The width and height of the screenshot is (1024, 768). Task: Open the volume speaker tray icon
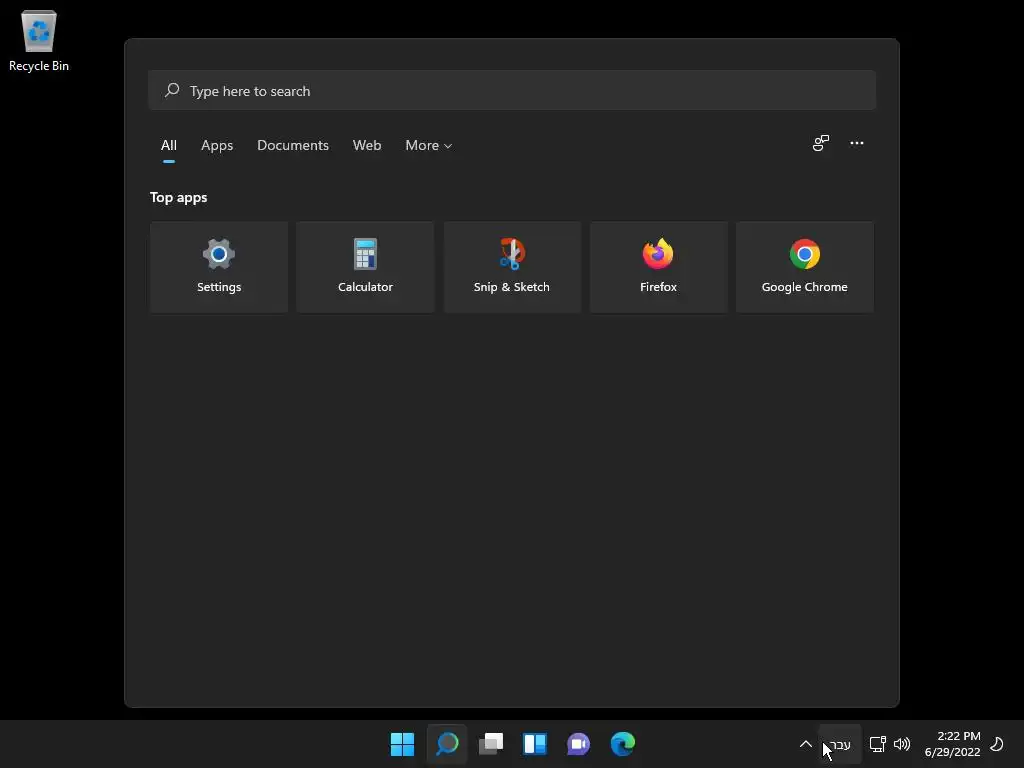902,744
